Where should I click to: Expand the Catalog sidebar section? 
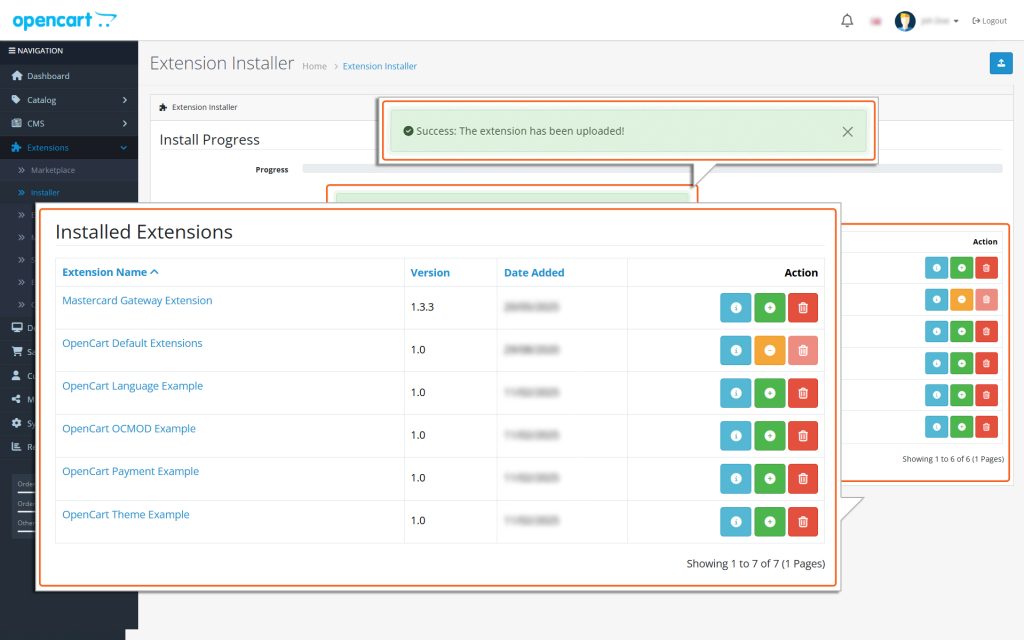pos(40,99)
